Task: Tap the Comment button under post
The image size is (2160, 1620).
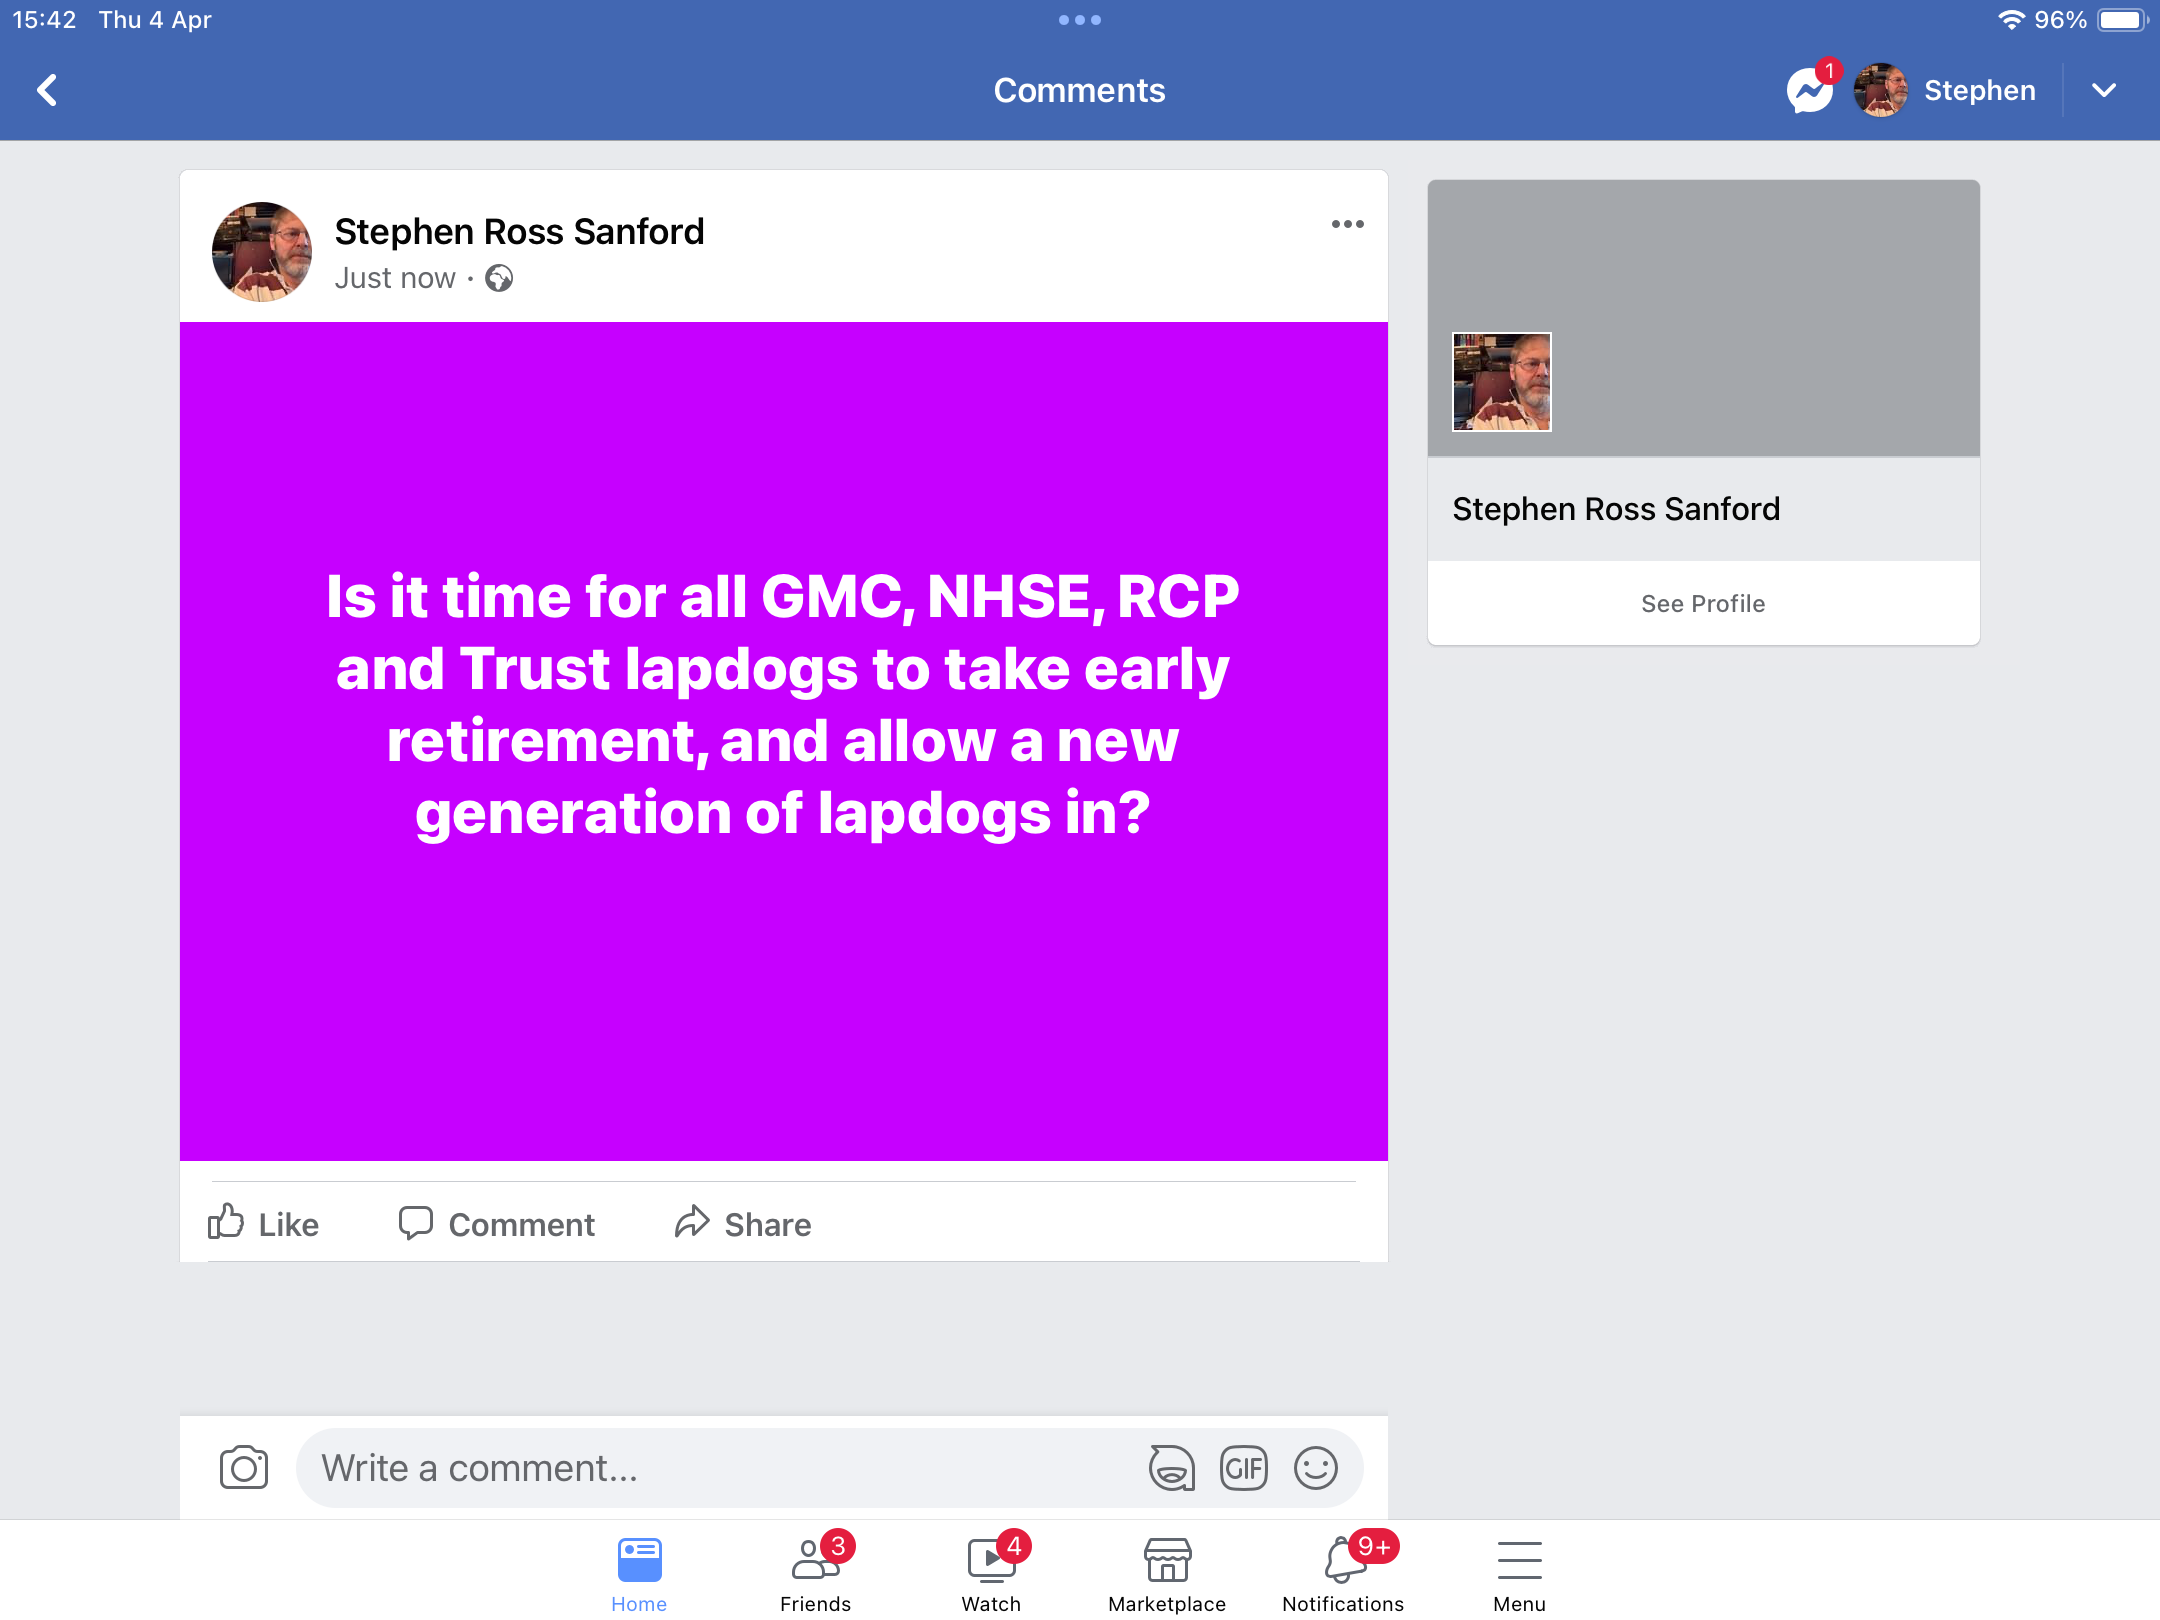Action: 497,1223
